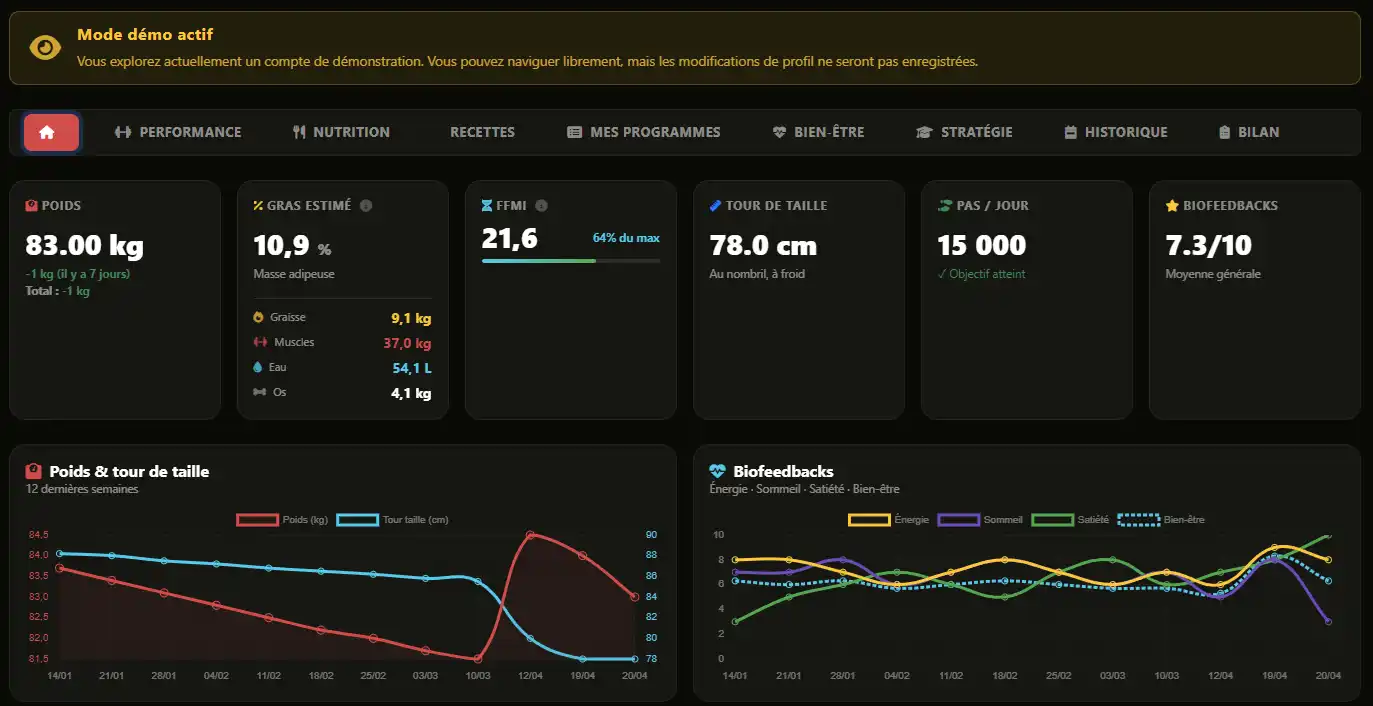The width and height of the screenshot is (1373, 706).
Task: Click the star icon on Biofeedbacks card
Action: tap(1172, 206)
